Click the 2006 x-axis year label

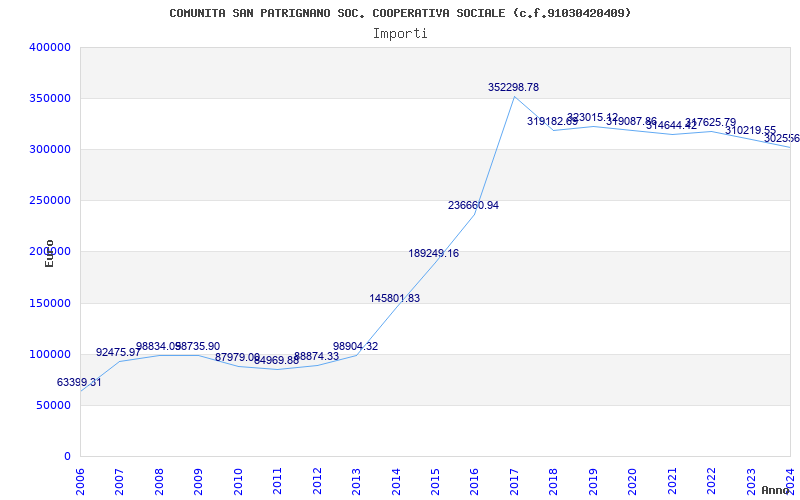tap(80, 481)
